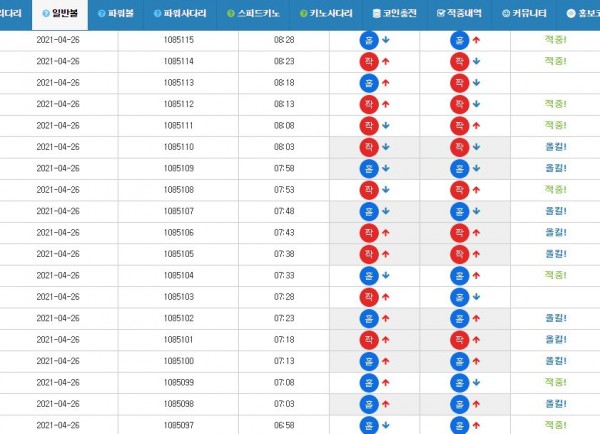This screenshot has width=600, height=434.
Task: Click 적중! result in row 1085111
Action: (555, 125)
